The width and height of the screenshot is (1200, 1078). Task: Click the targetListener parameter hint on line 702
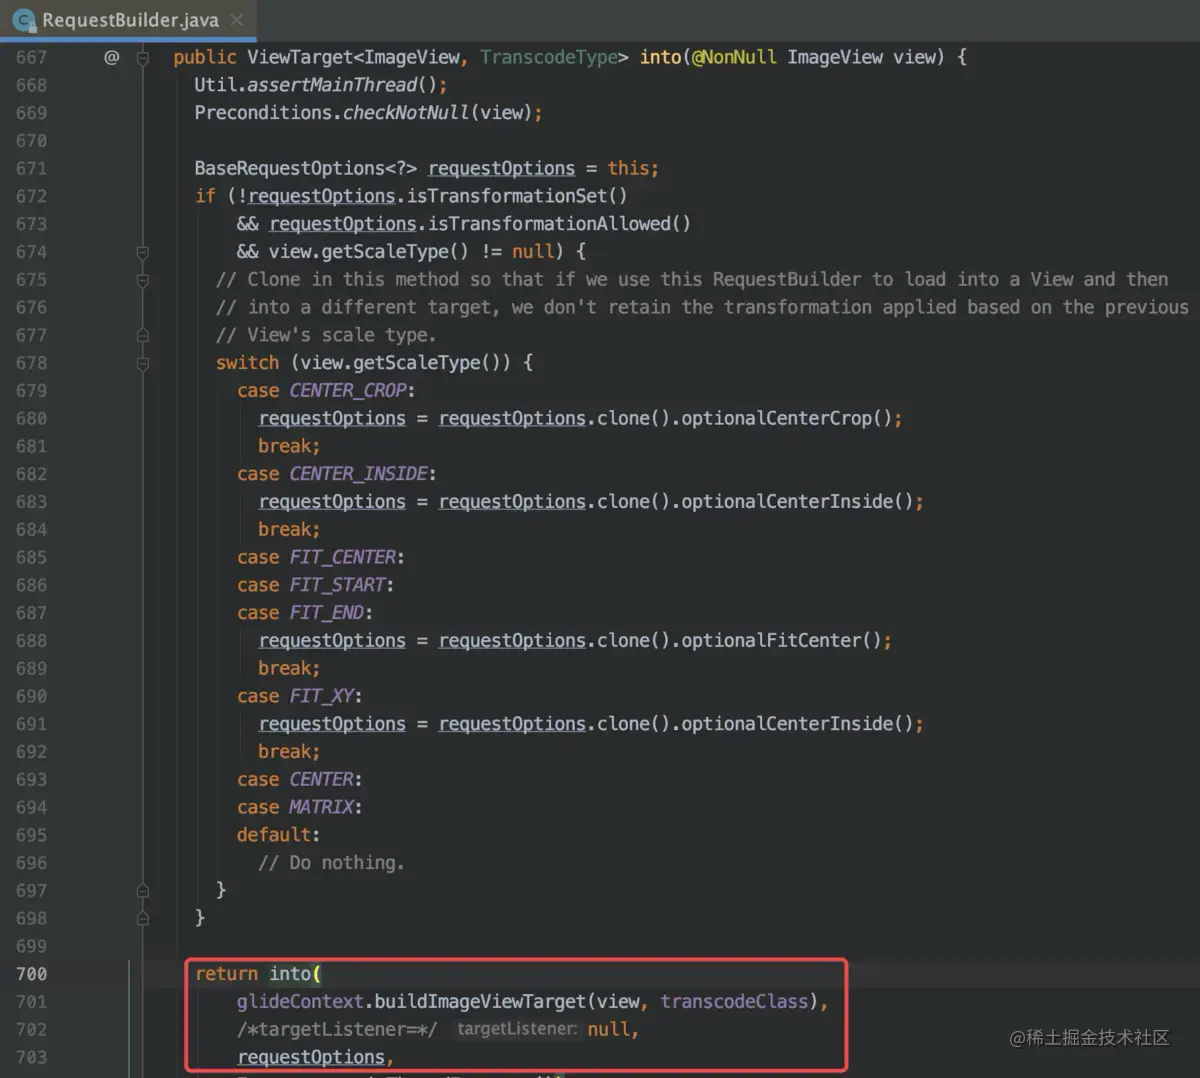point(517,1029)
